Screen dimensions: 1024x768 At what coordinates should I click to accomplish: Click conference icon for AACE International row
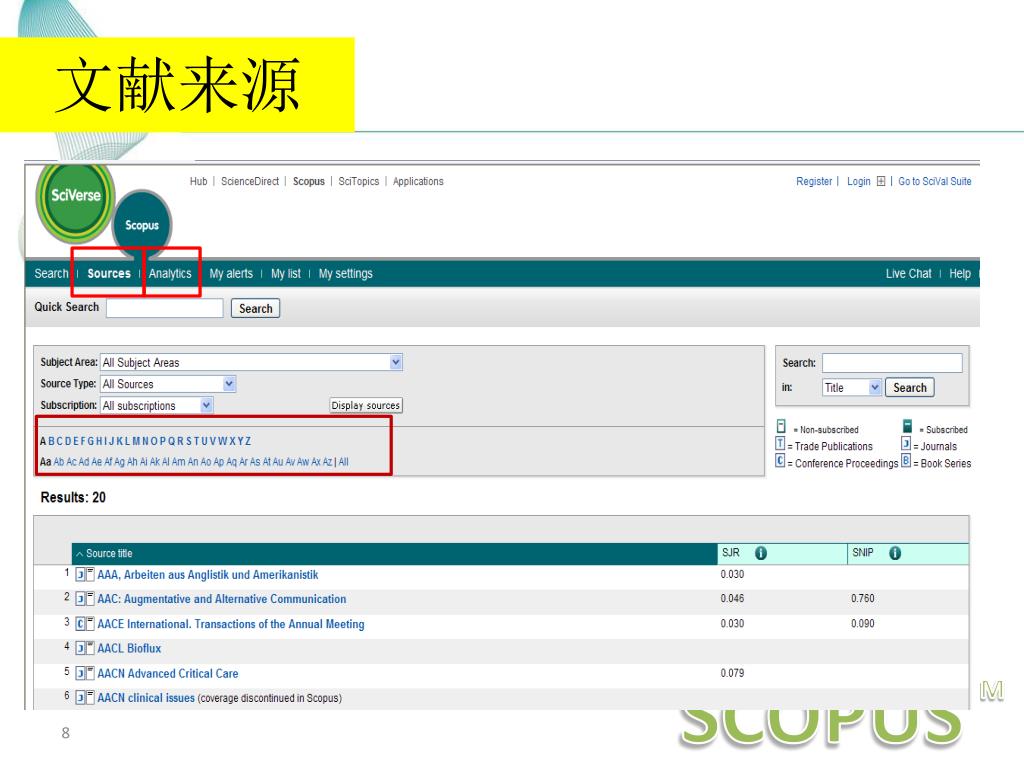(80, 624)
